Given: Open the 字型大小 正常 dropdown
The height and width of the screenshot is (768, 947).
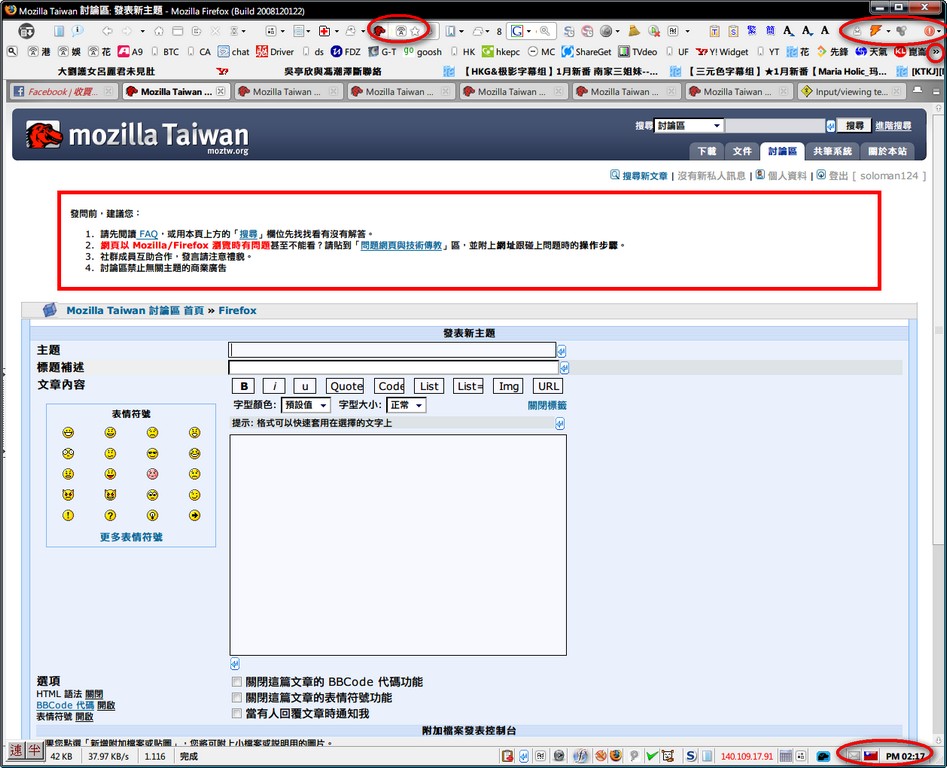Looking at the screenshot, I should click(406, 405).
